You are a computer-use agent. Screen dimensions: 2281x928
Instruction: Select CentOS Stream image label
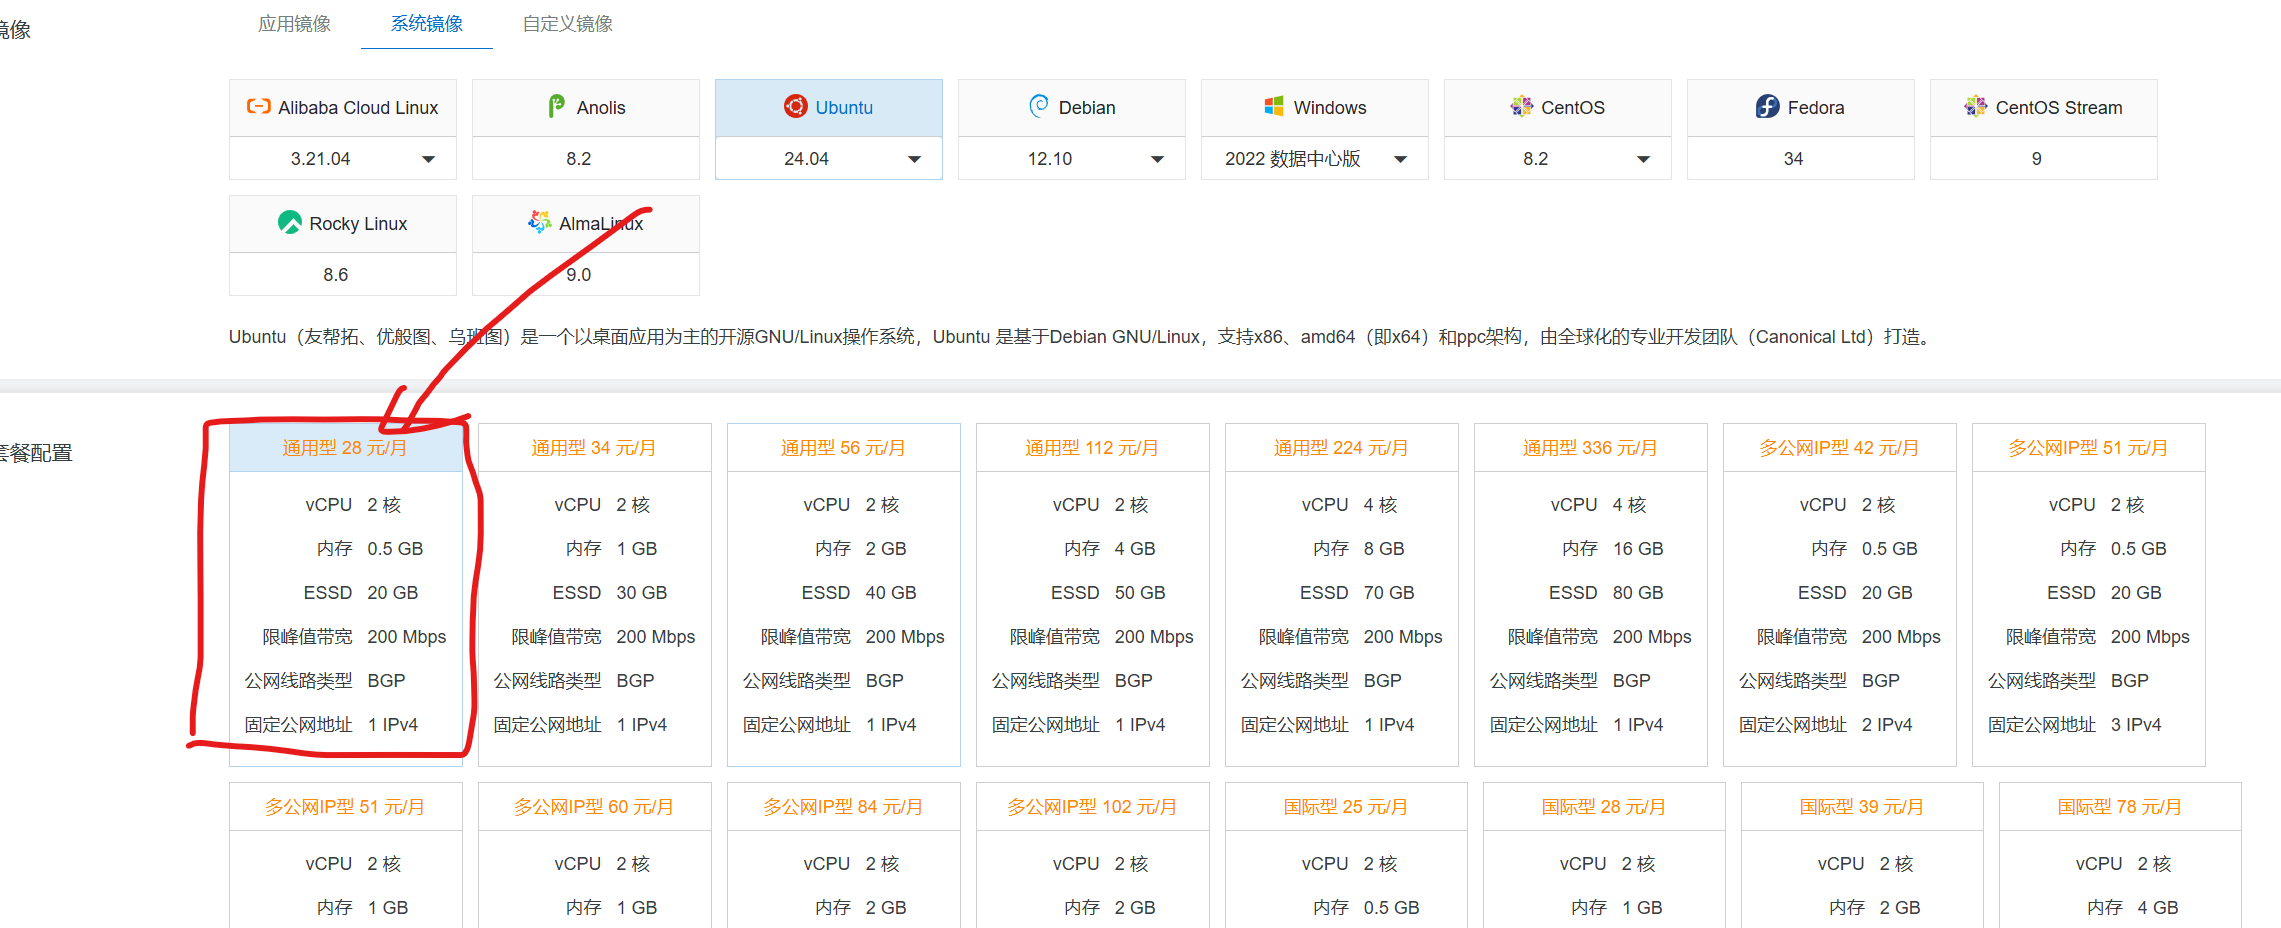pos(2059,107)
